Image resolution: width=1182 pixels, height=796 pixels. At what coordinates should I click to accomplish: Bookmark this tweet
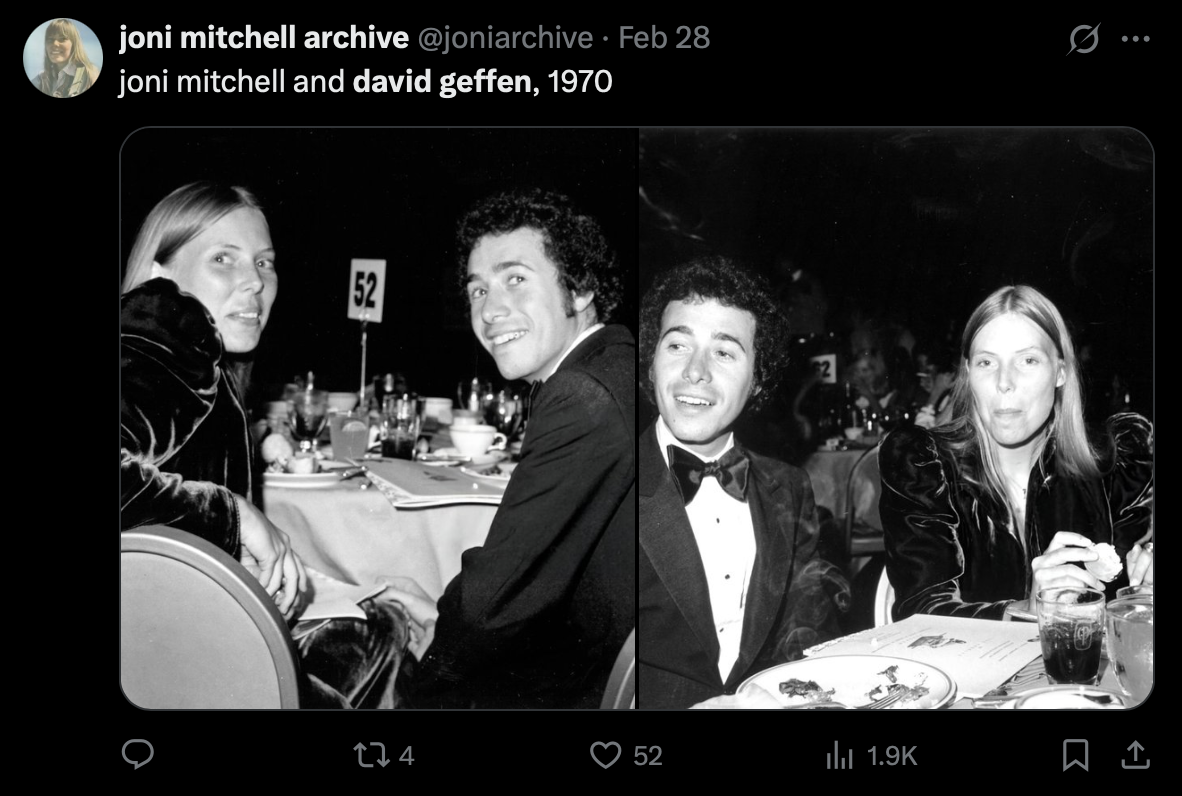tap(1075, 755)
